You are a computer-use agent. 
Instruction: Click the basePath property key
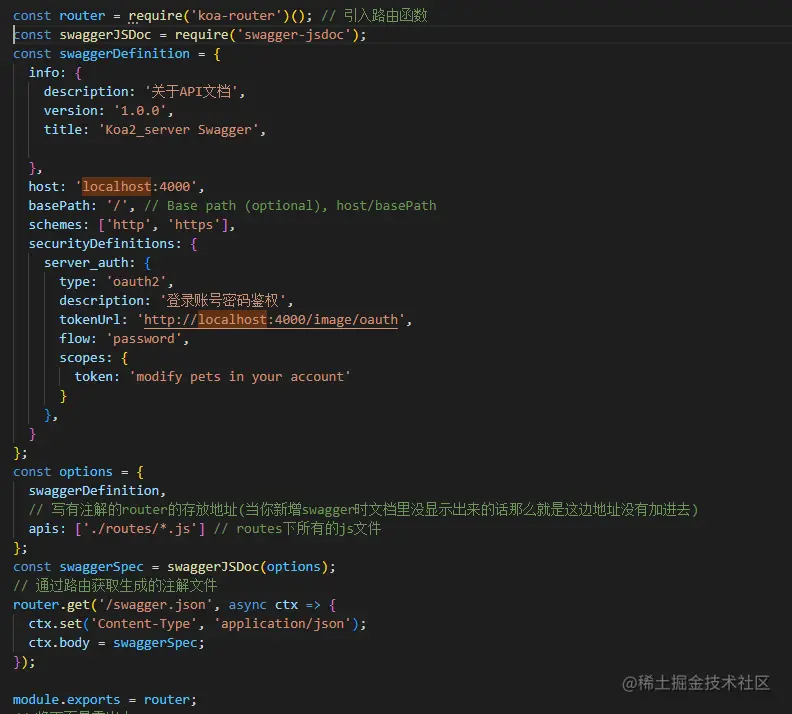pyautogui.click(x=59, y=206)
